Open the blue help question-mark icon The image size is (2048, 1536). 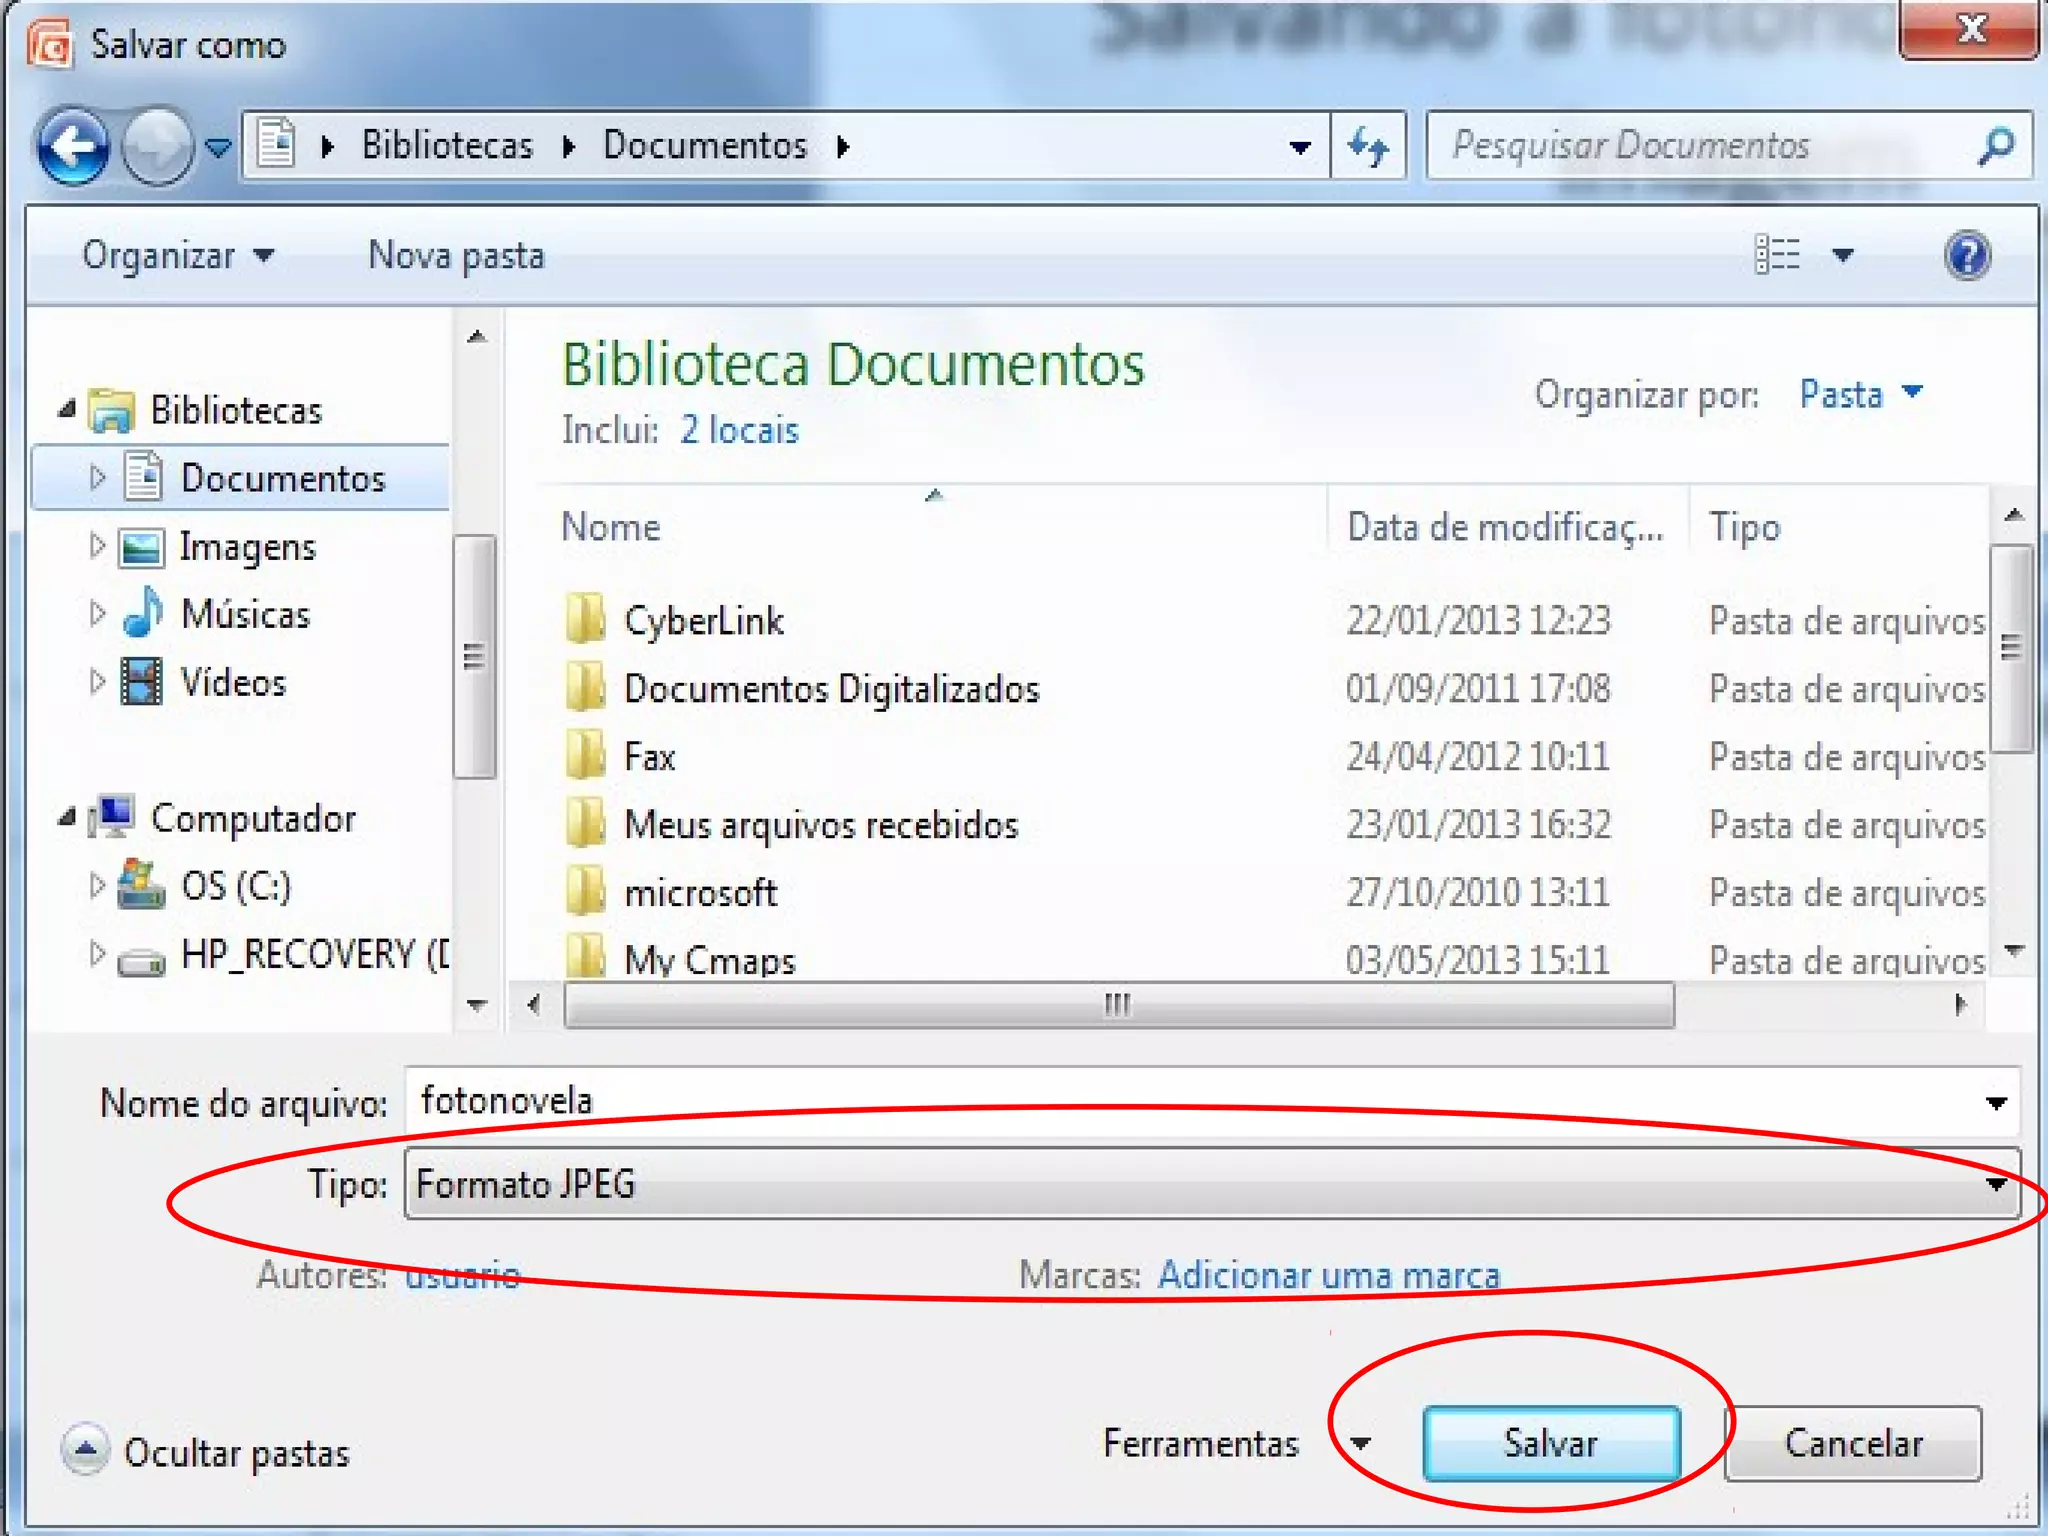pos(1966,256)
